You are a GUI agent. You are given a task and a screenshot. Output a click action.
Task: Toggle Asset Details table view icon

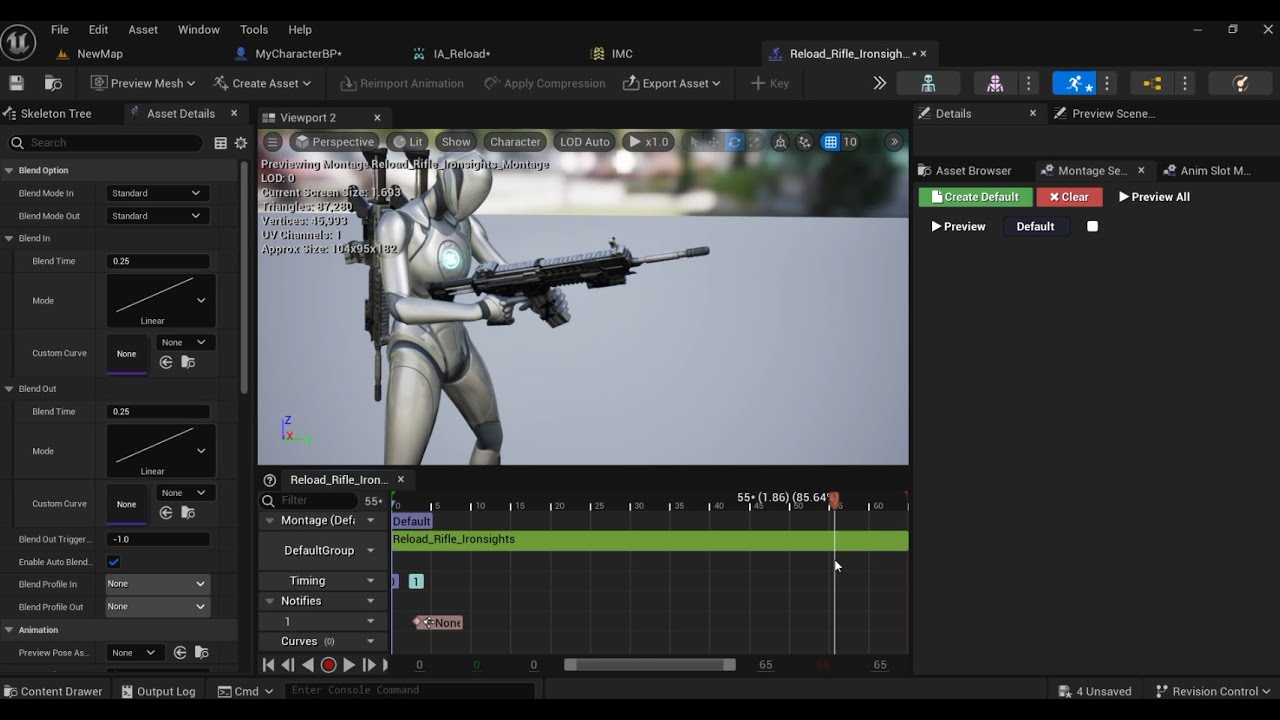[x=221, y=143]
